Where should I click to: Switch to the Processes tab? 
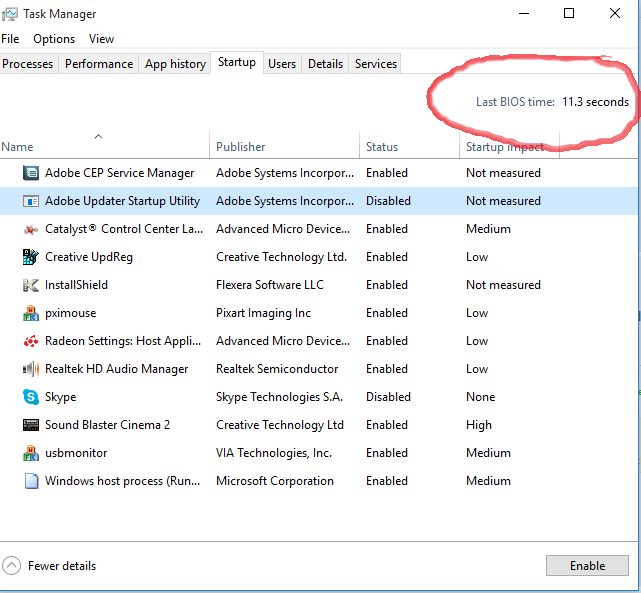27,64
